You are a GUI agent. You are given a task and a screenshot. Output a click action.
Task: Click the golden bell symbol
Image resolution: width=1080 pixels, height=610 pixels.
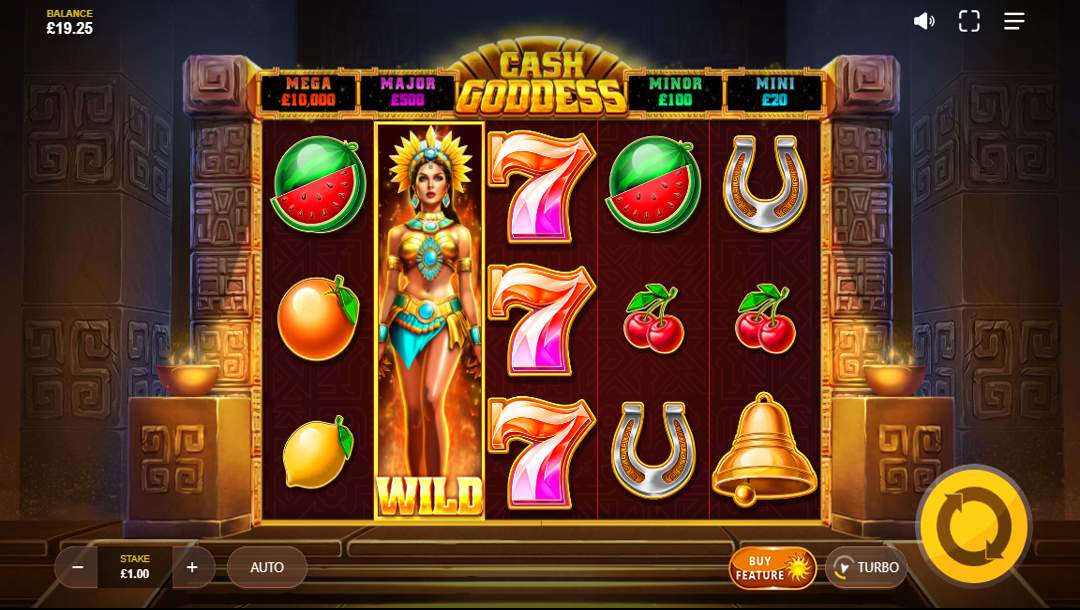point(764,449)
